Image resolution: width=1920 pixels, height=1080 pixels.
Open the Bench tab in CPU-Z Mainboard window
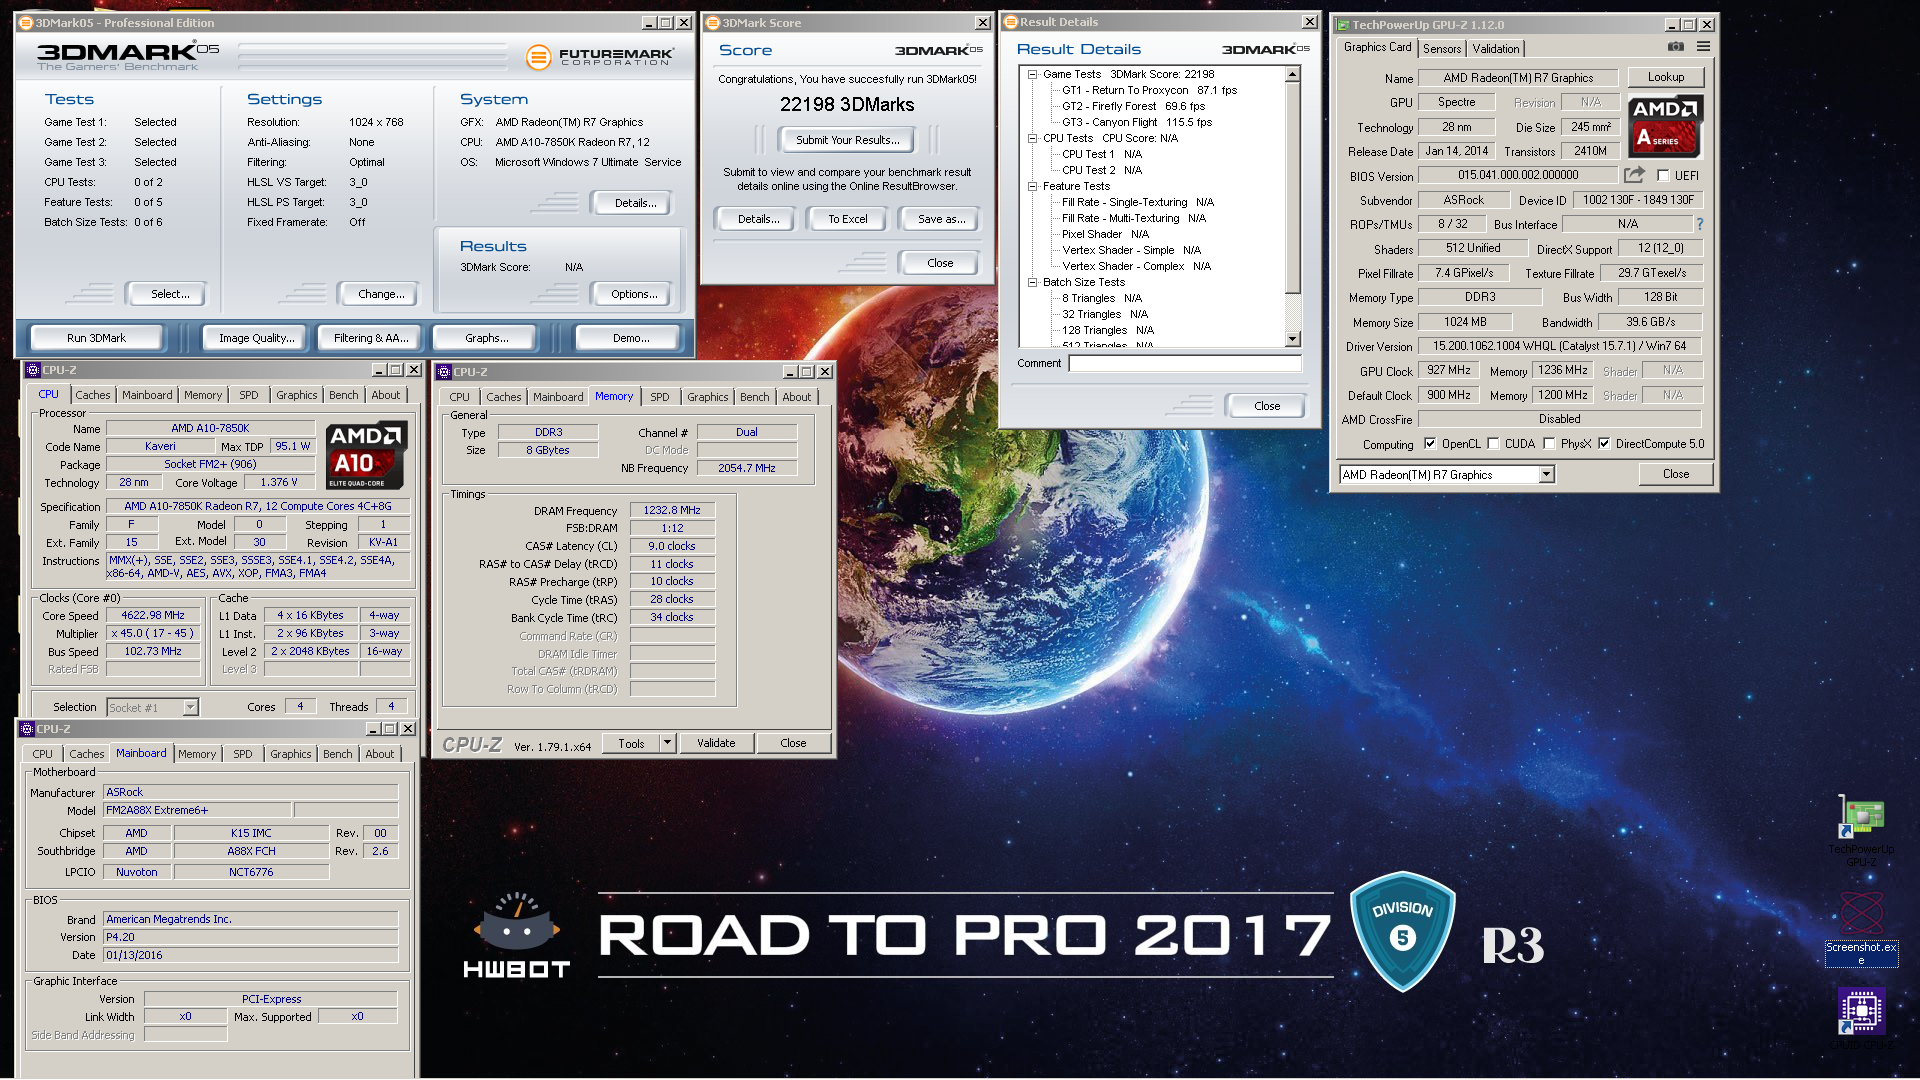338,754
